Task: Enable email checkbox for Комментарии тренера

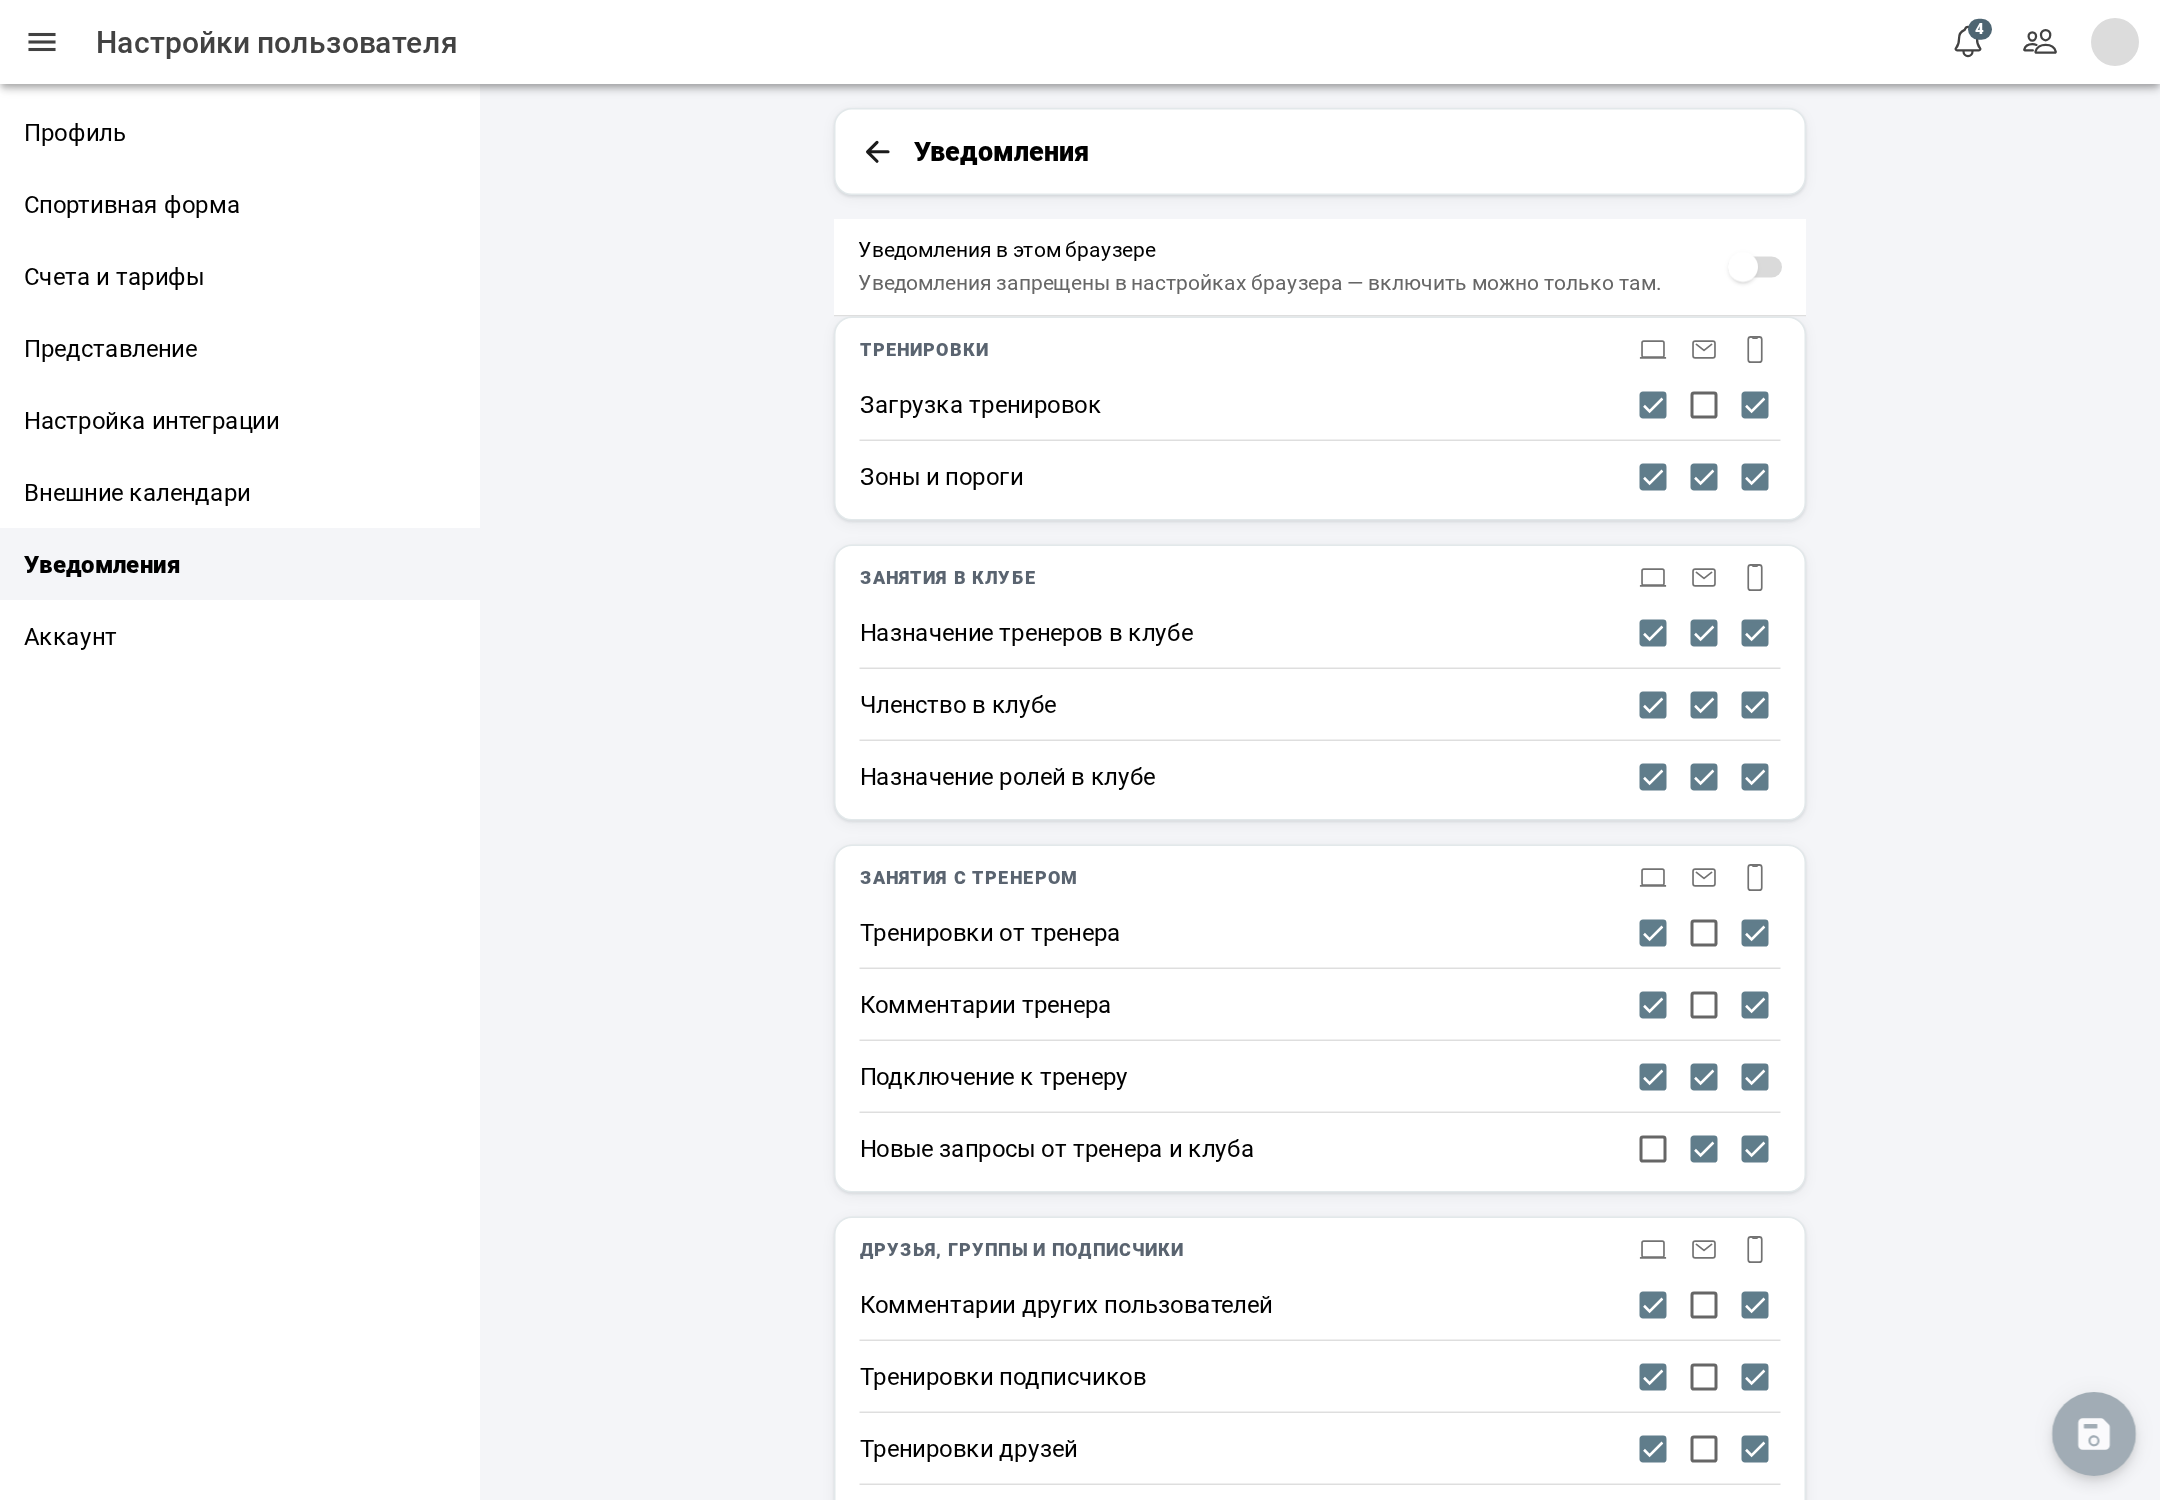Action: 1704,1005
